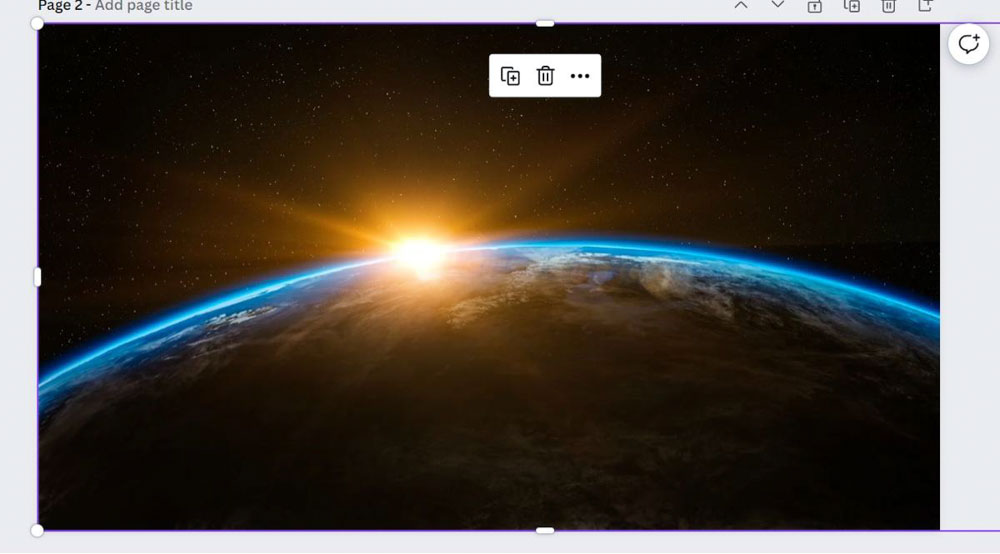Click the bottom-center edge handle of image
This screenshot has width=1000, height=554.
(x=545, y=530)
